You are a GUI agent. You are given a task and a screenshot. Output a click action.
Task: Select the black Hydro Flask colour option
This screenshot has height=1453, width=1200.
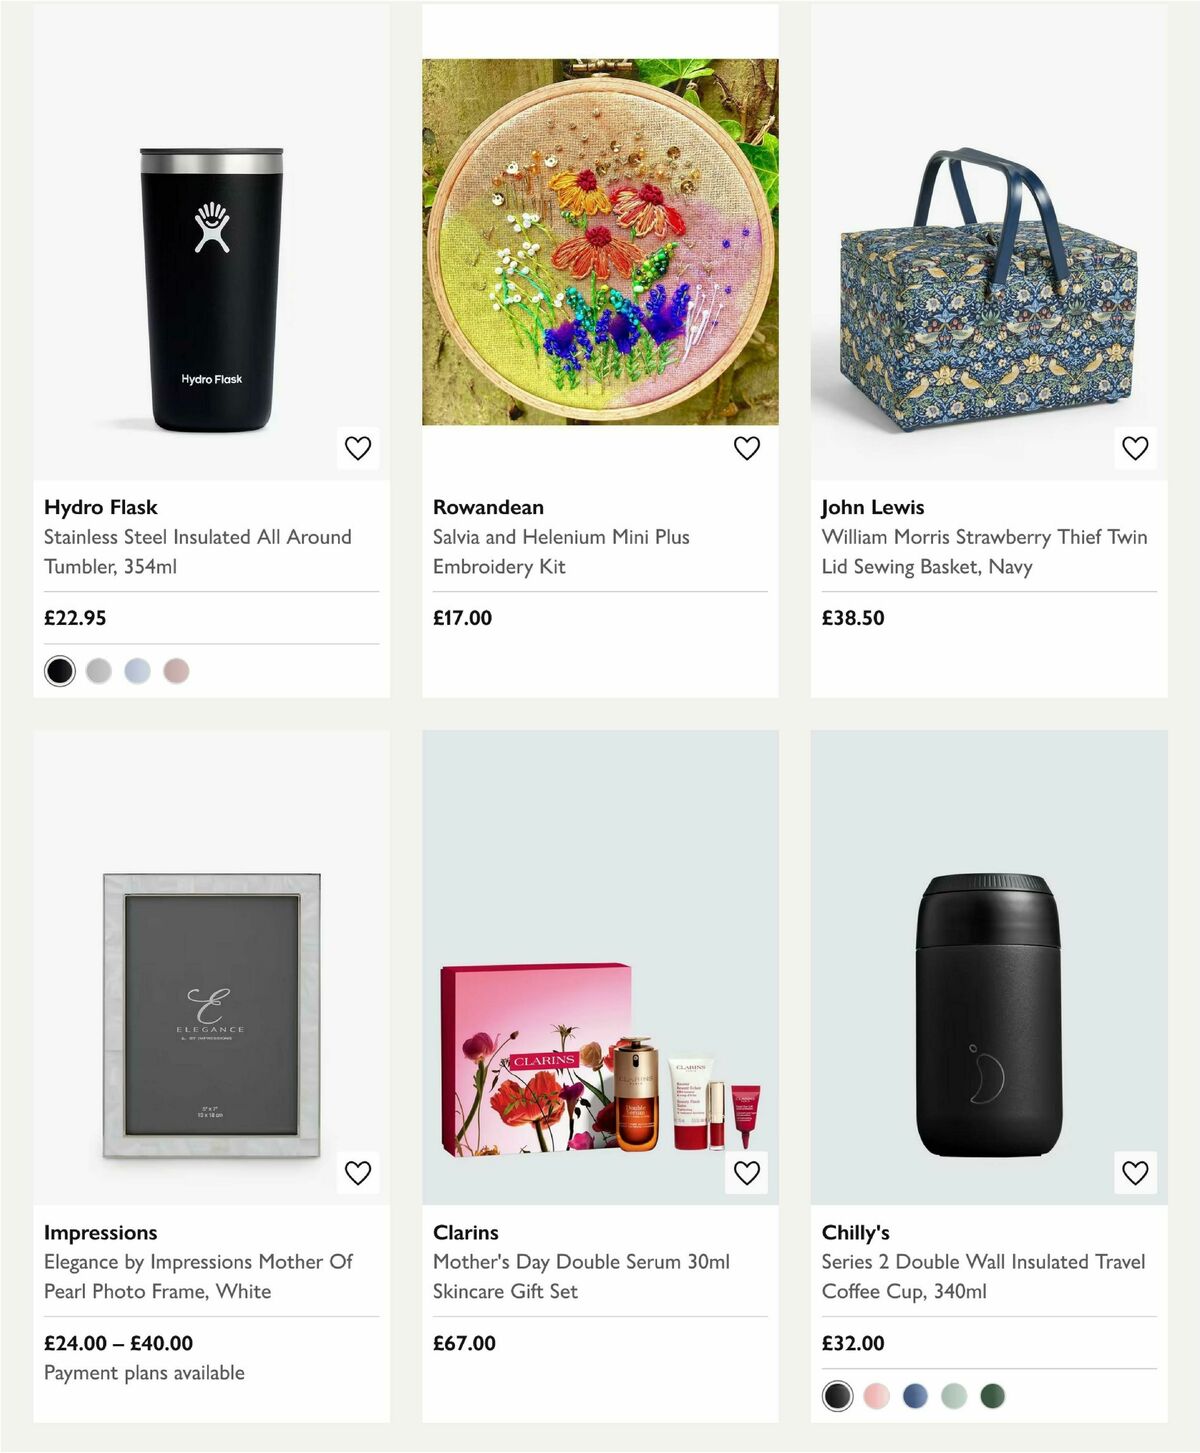click(59, 671)
